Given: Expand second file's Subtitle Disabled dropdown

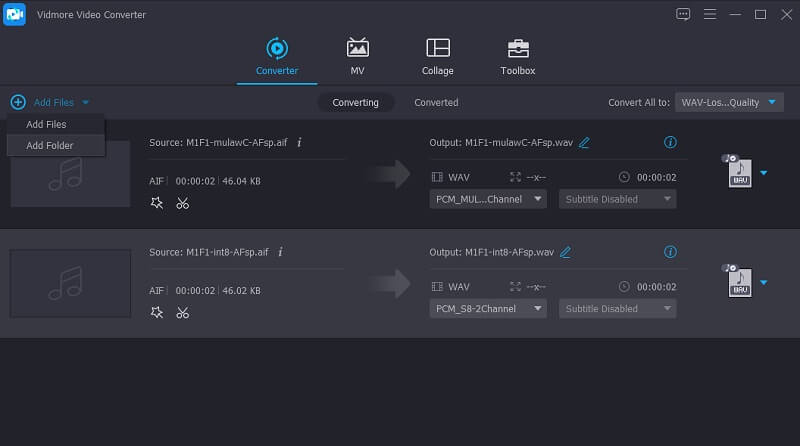Looking at the screenshot, I should [617, 308].
